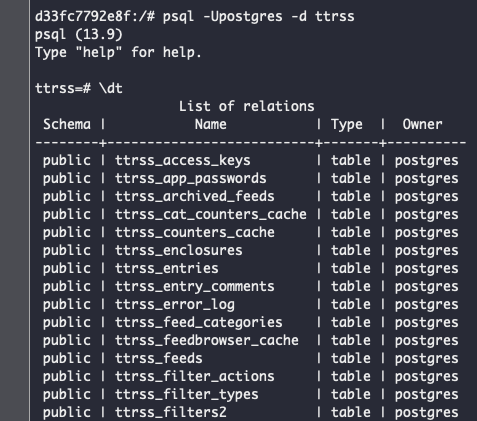This screenshot has width=477, height=421.
Task: Click the Type column header
Action: 347,125
